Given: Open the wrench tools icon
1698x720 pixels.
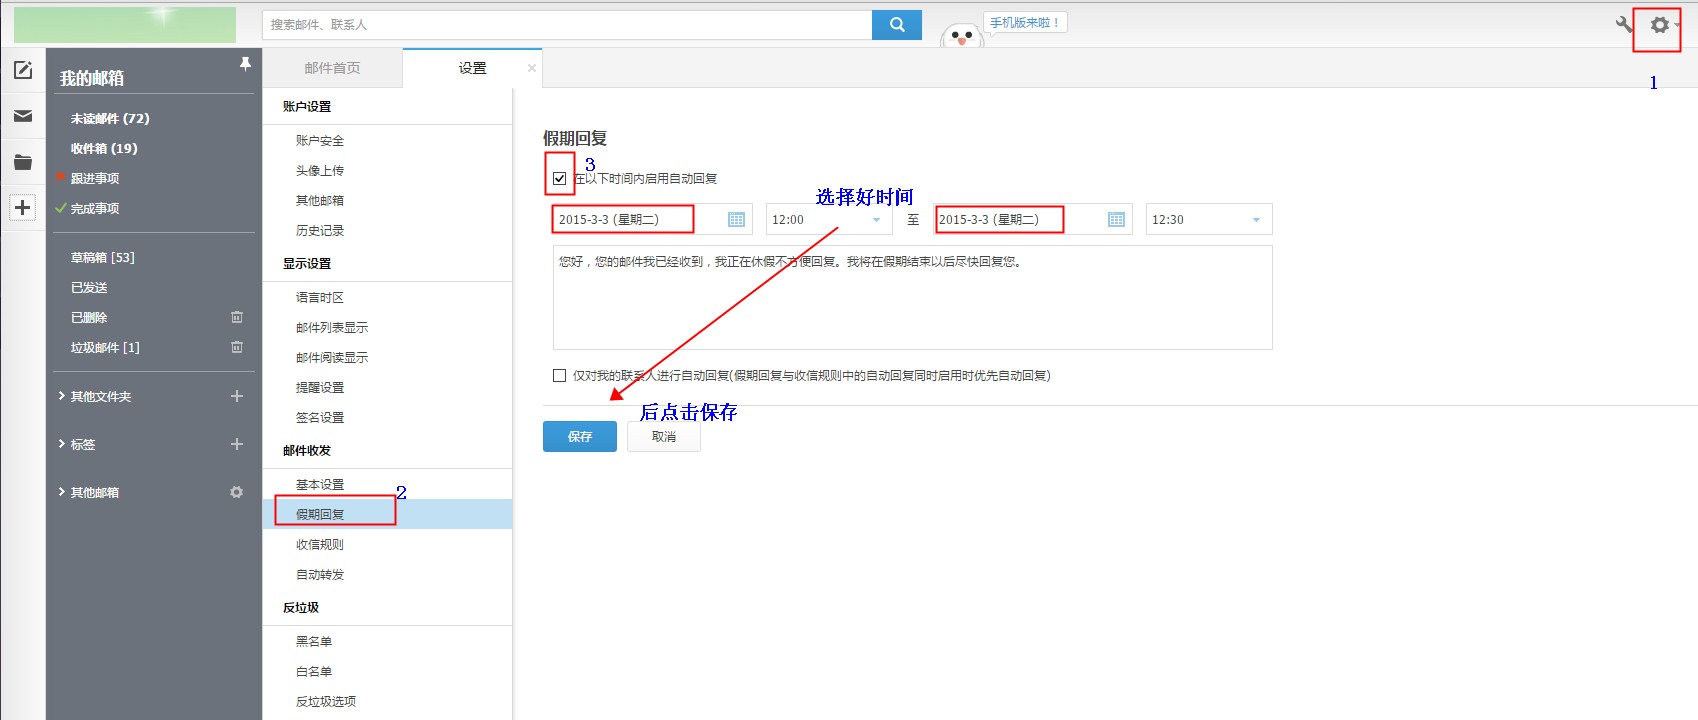Looking at the screenshot, I should pos(1624,25).
